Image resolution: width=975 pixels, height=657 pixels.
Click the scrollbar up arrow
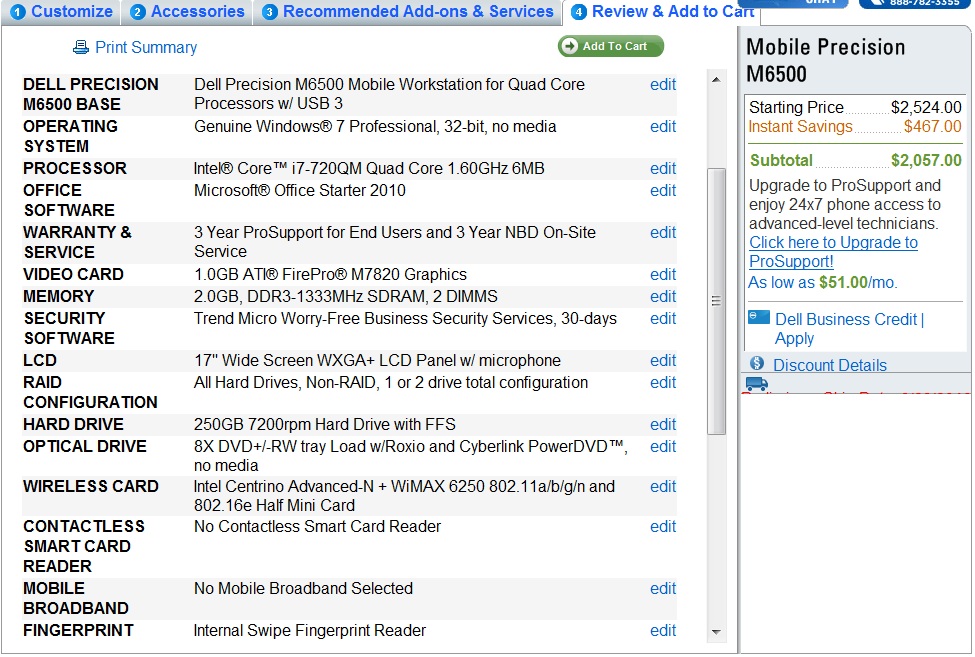716,80
